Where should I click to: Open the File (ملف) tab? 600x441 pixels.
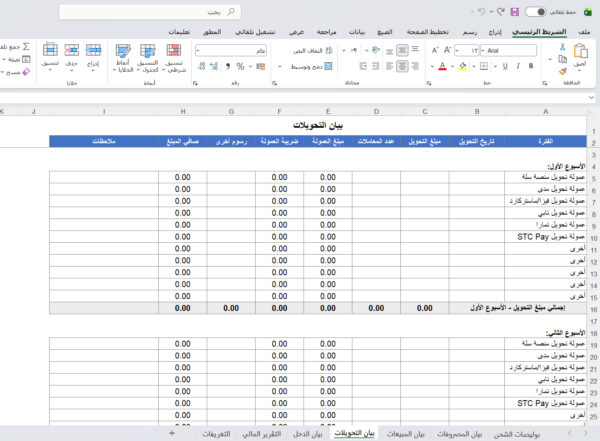584,32
